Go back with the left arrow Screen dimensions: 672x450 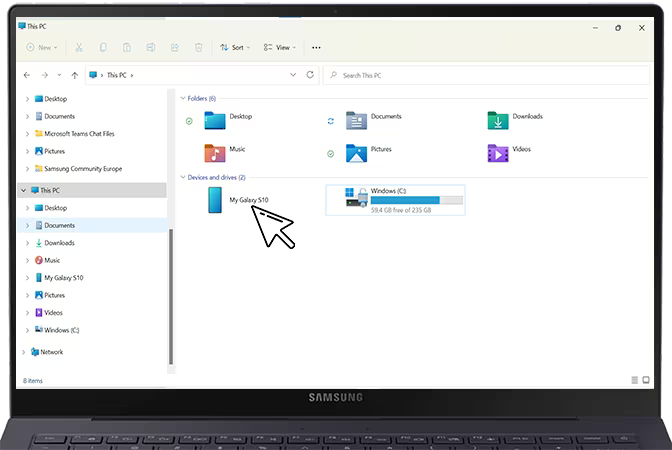(x=27, y=75)
